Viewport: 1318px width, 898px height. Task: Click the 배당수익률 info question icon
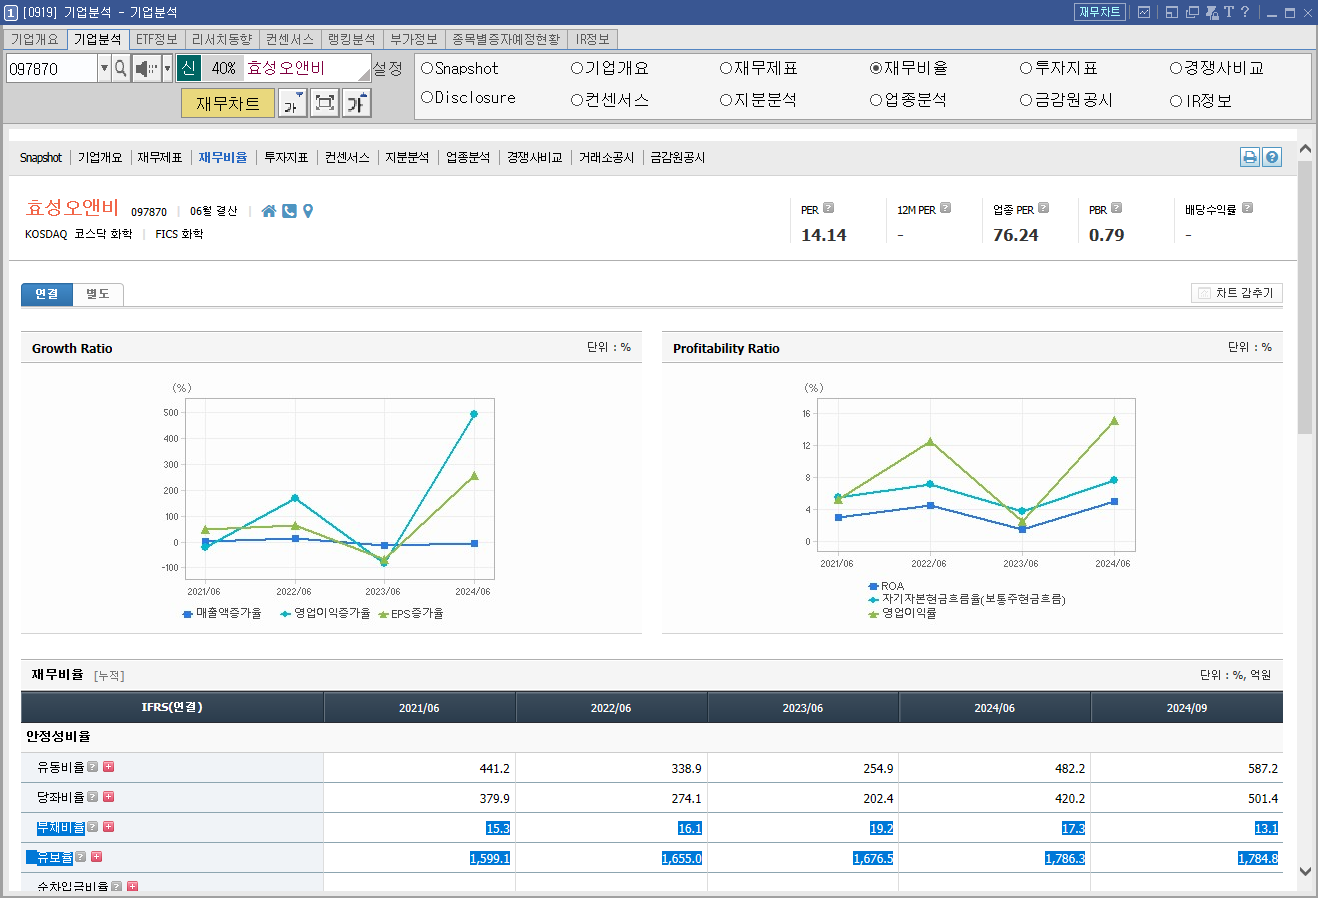tap(1247, 208)
